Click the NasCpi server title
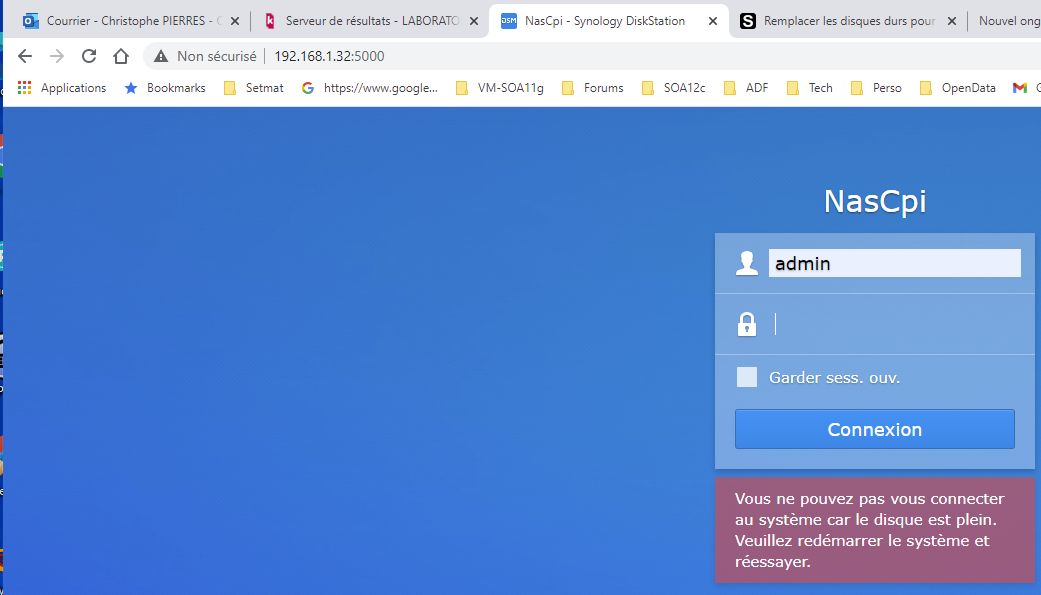Viewport: 1041px width, 595px height. tap(874, 201)
